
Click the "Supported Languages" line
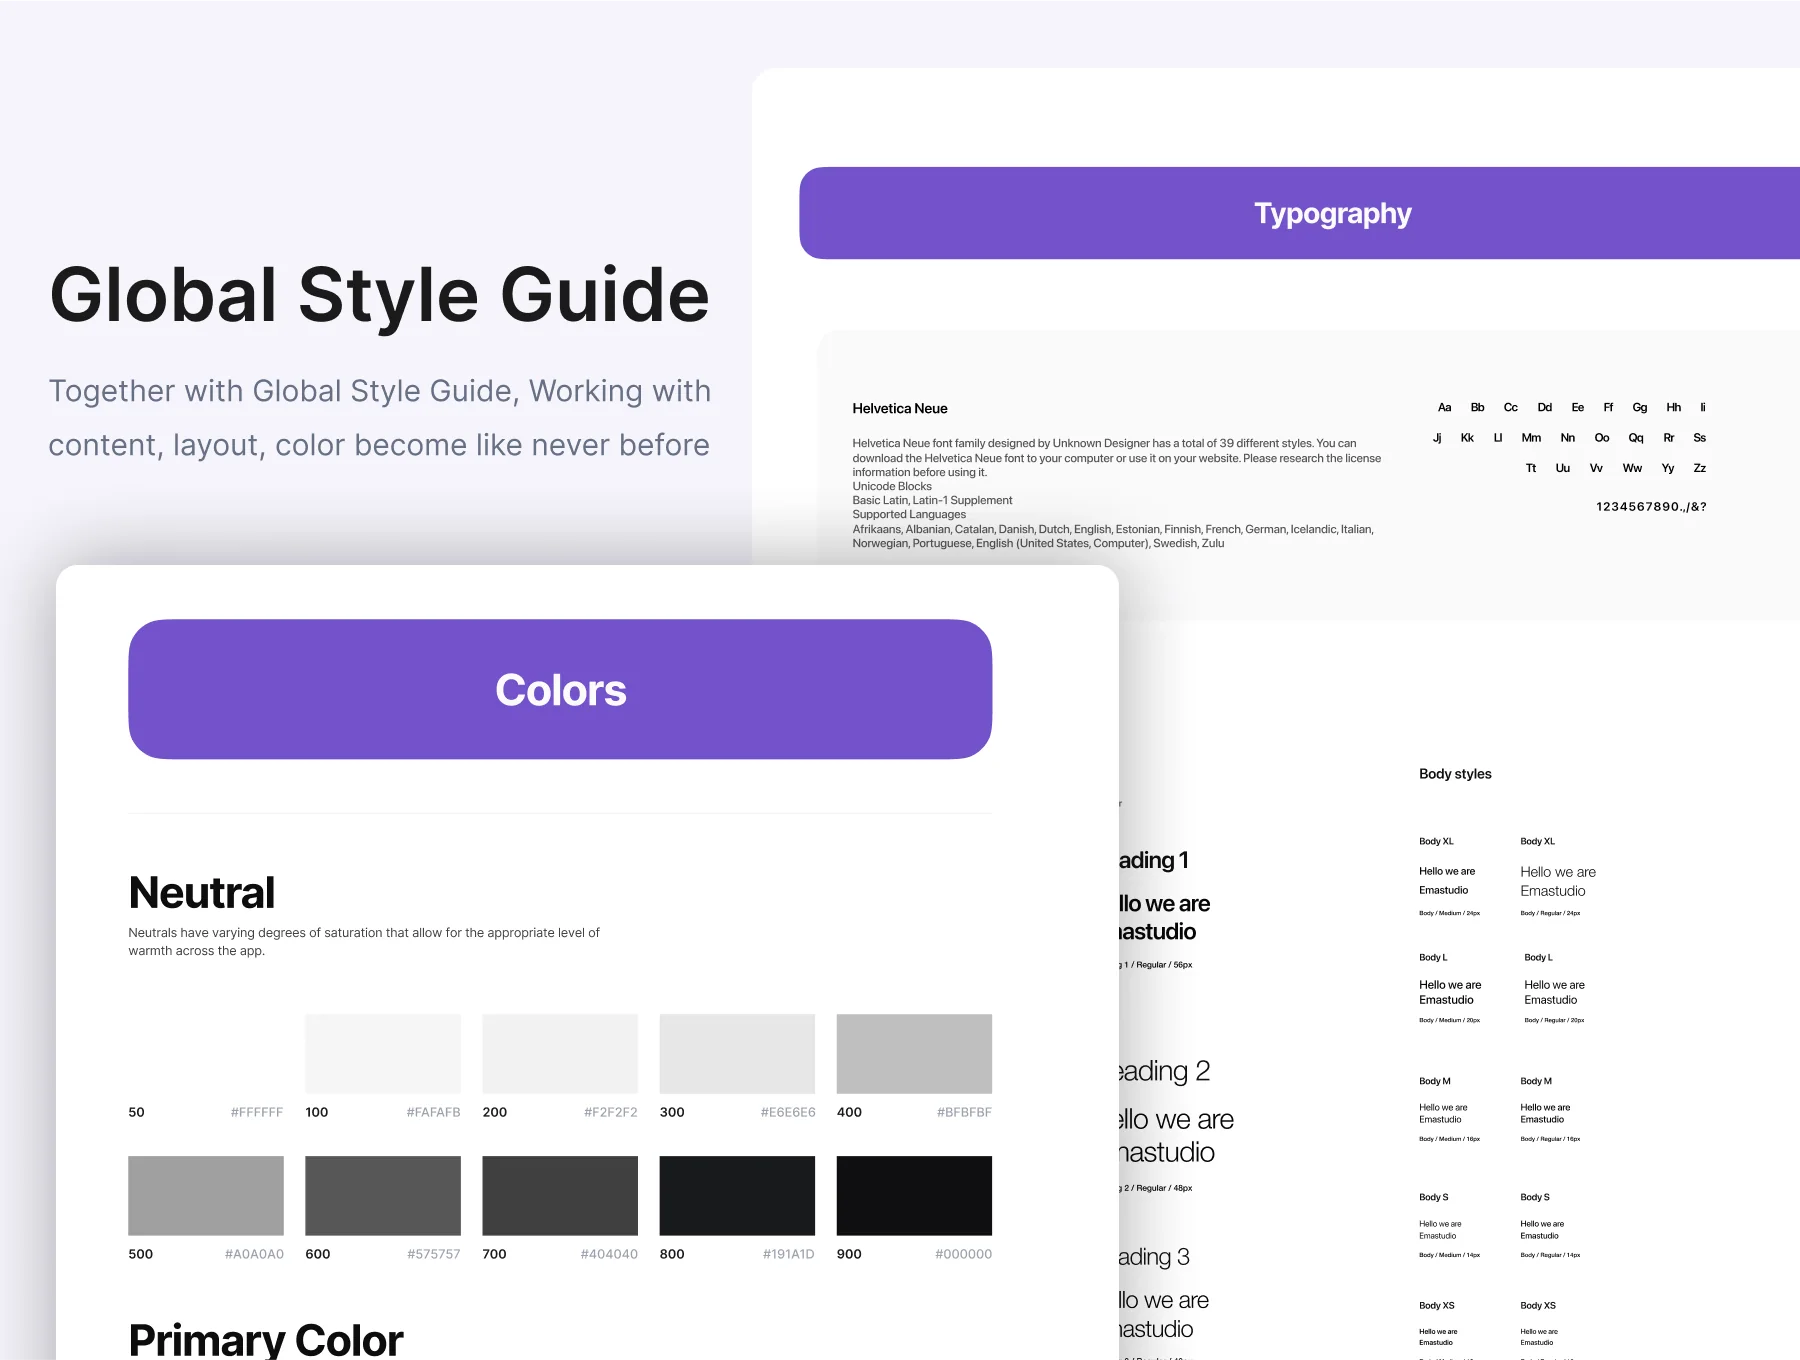[909, 514]
